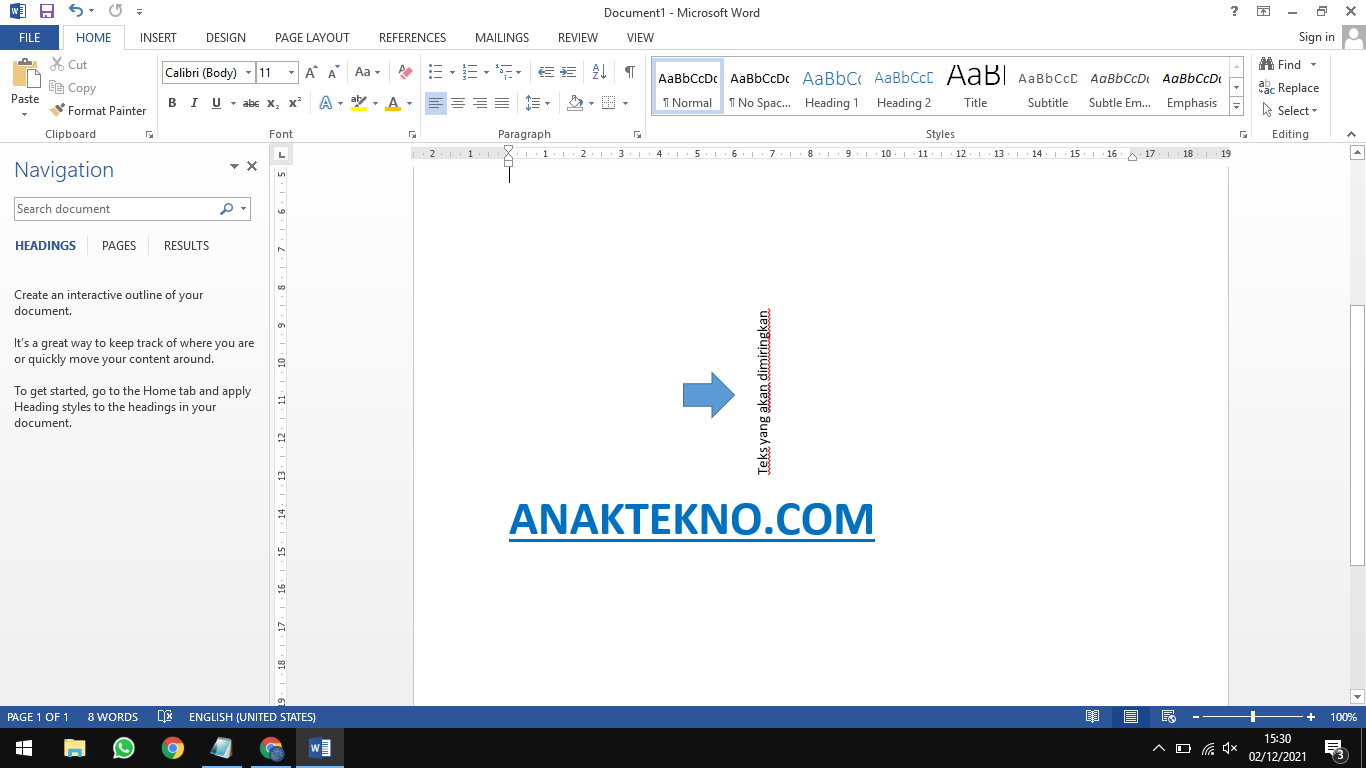
Task: Apply text highlight color swatch
Action: pyautogui.click(x=359, y=103)
